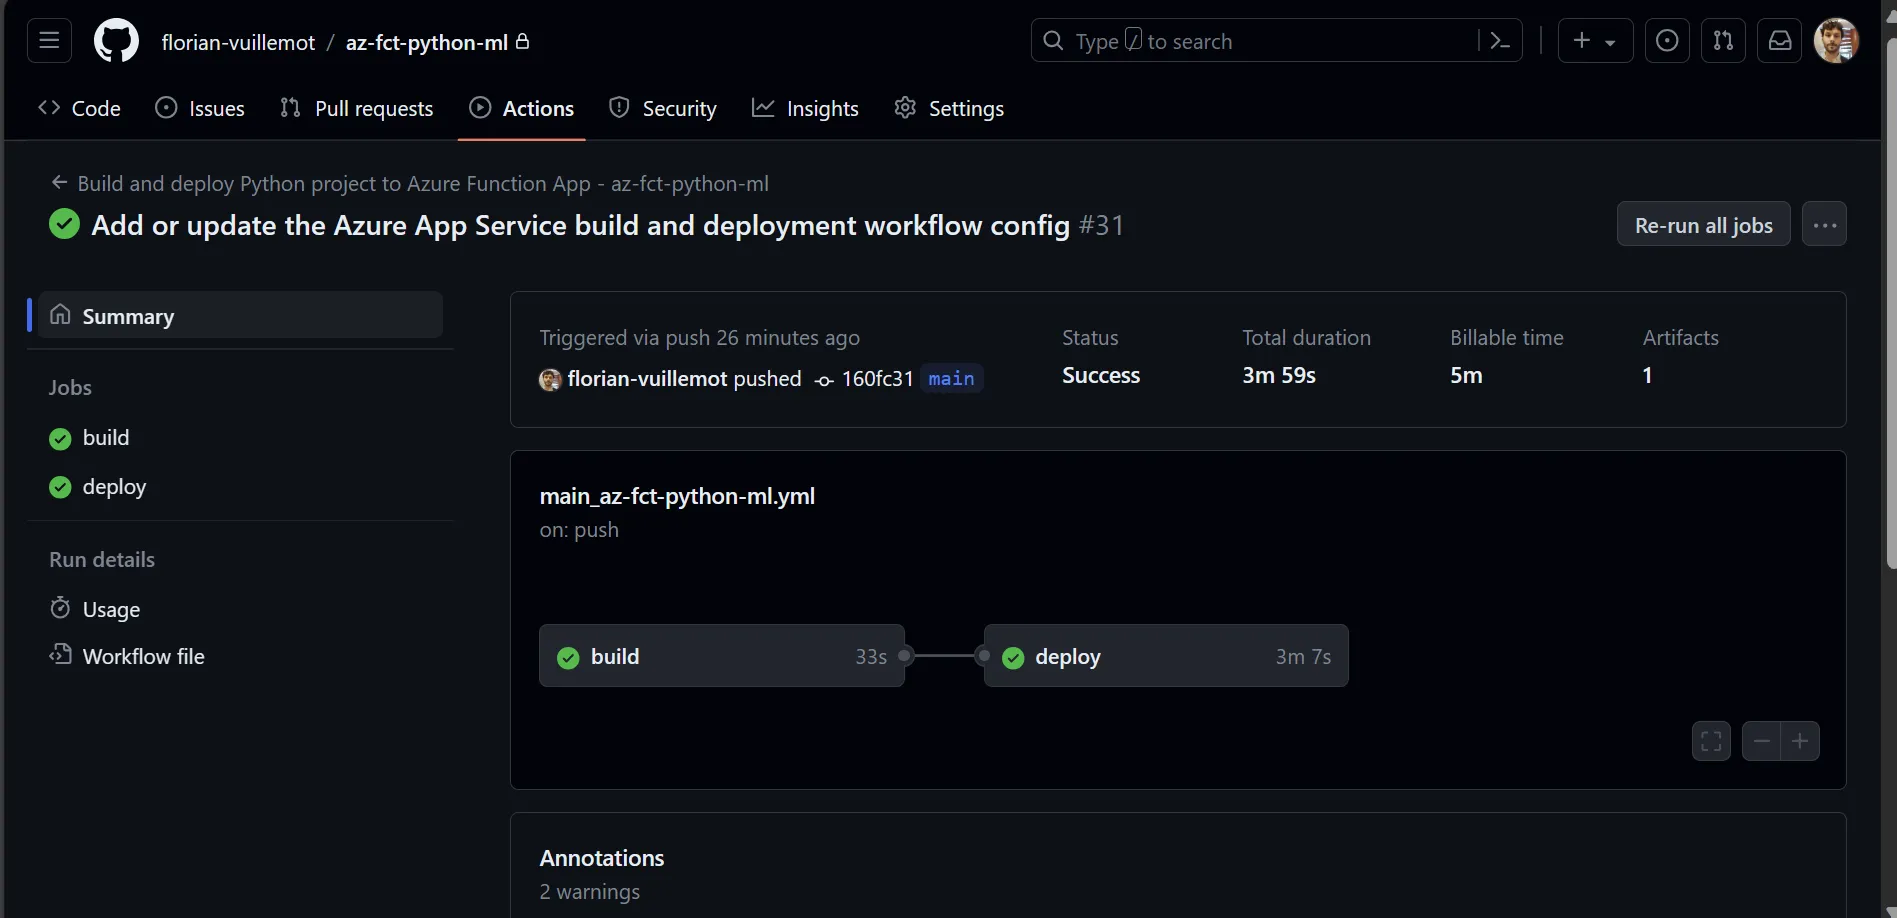Open az-fct-python-ml repository link
Viewport: 1897px width, 918px height.
pyautogui.click(x=427, y=42)
